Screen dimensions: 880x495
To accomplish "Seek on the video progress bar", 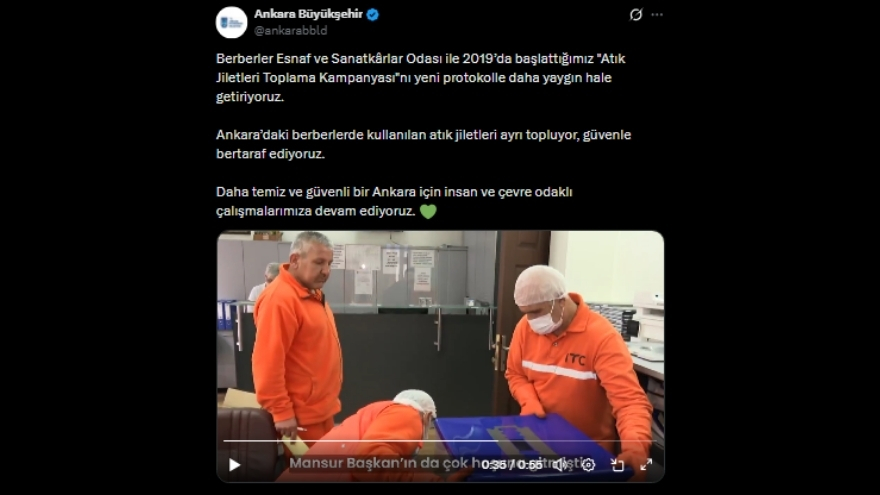I will 440,441.
